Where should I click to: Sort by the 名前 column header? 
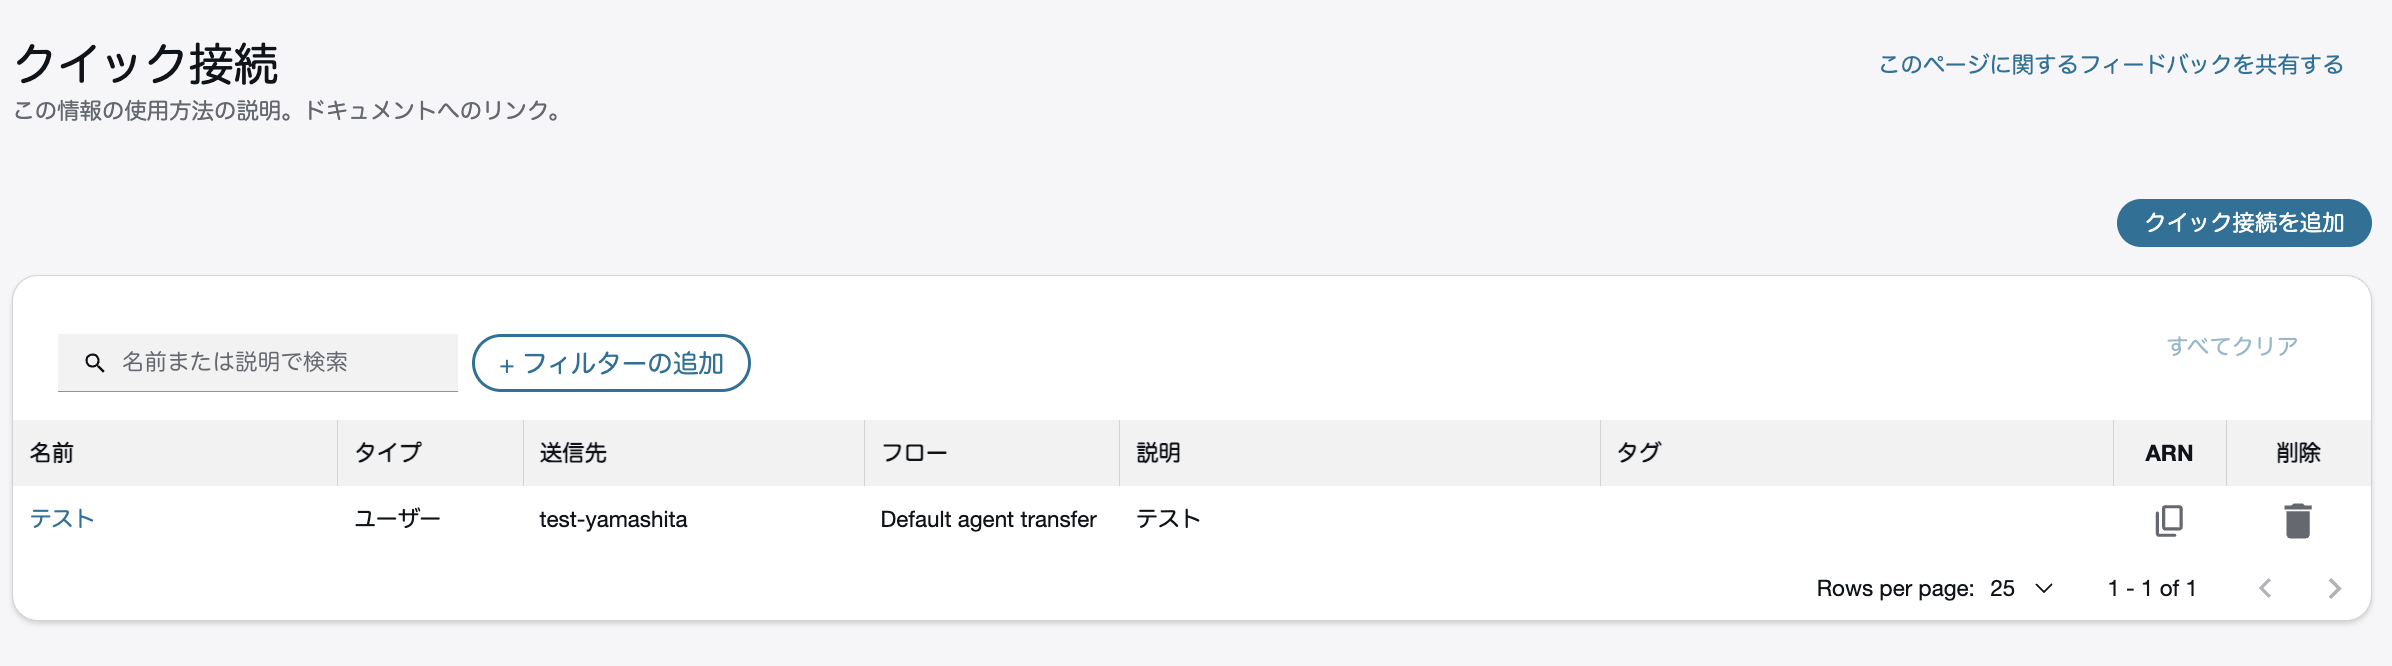[x=52, y=452]
